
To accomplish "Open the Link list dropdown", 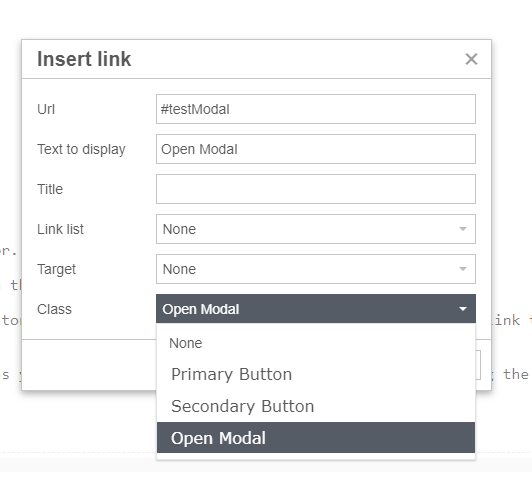I will point(316,229).
